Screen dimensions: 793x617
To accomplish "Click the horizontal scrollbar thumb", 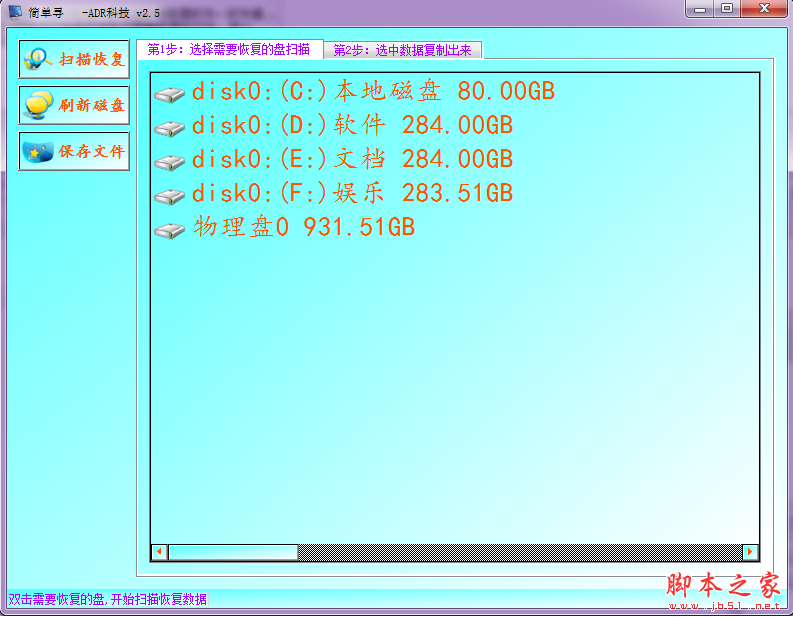I will tap(233, 552).
